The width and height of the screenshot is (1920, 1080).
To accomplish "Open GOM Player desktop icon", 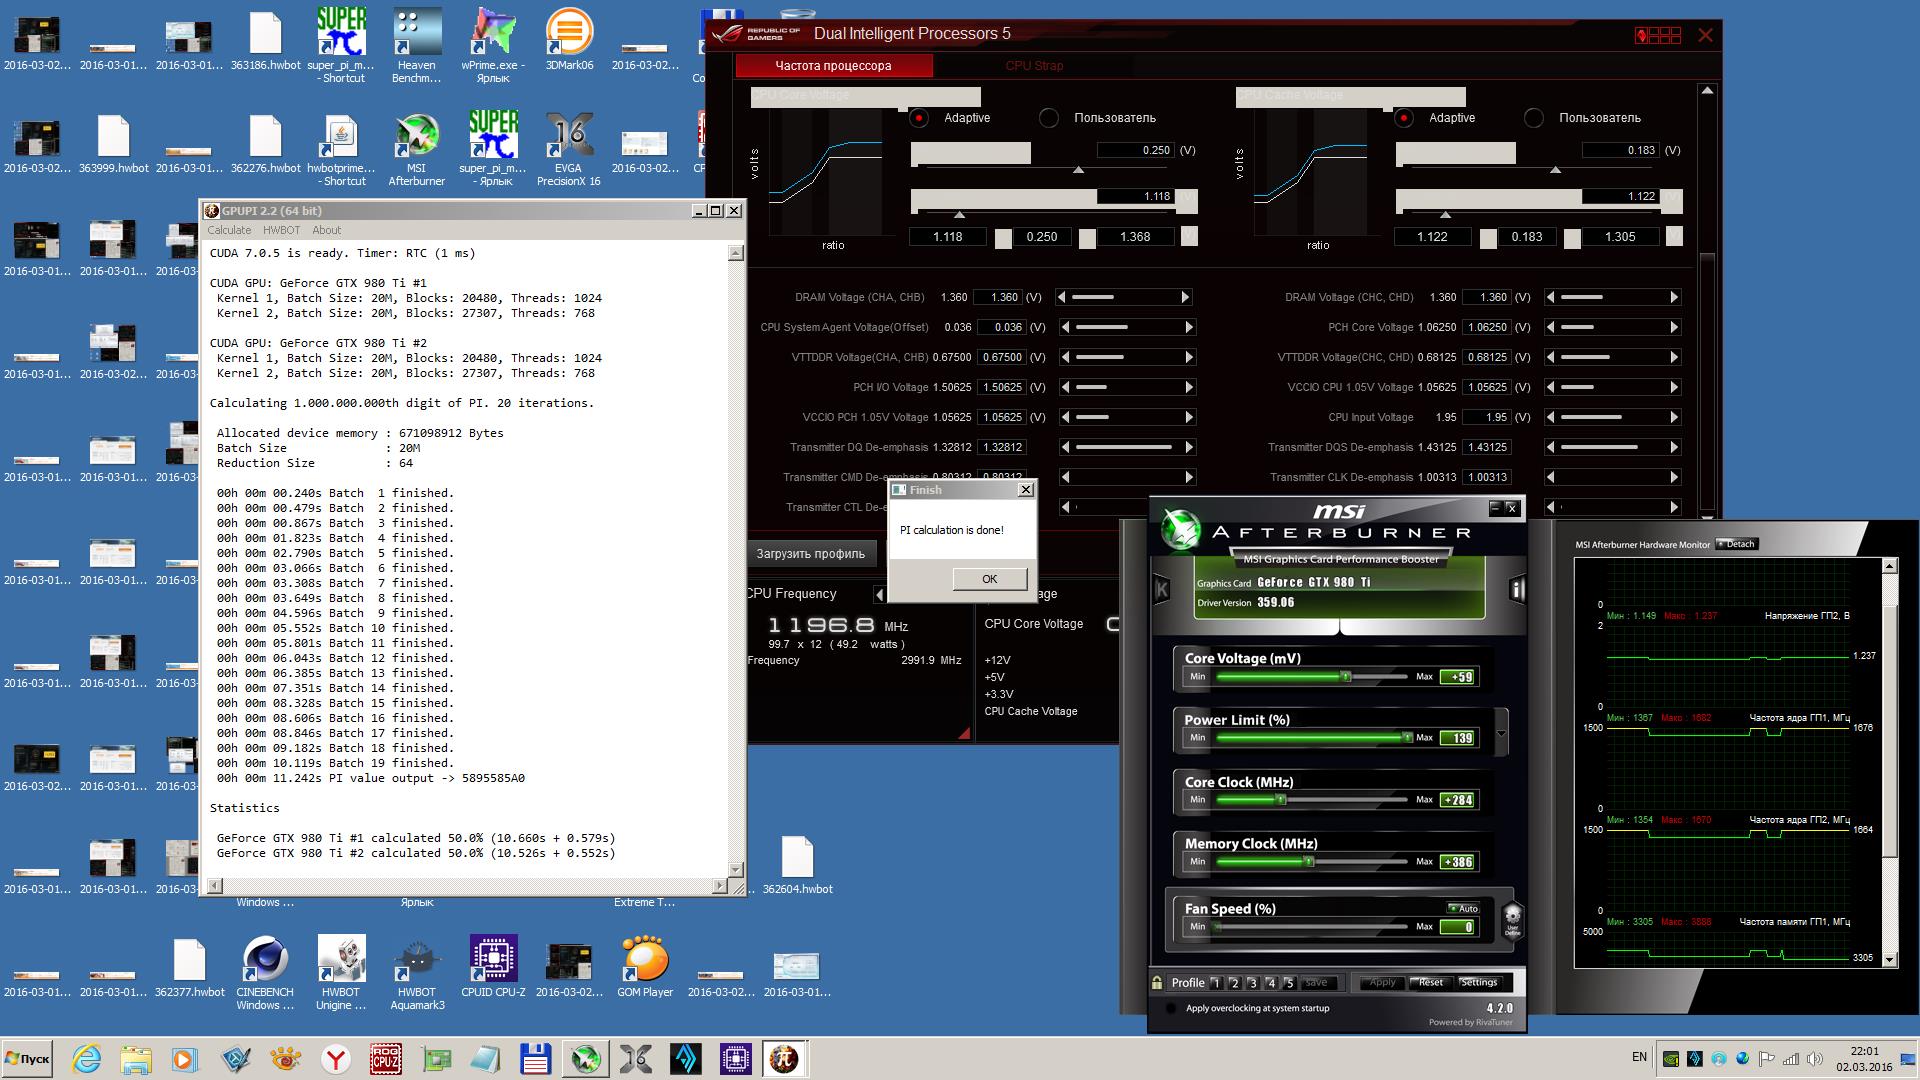I will click(x=644, y=966).
